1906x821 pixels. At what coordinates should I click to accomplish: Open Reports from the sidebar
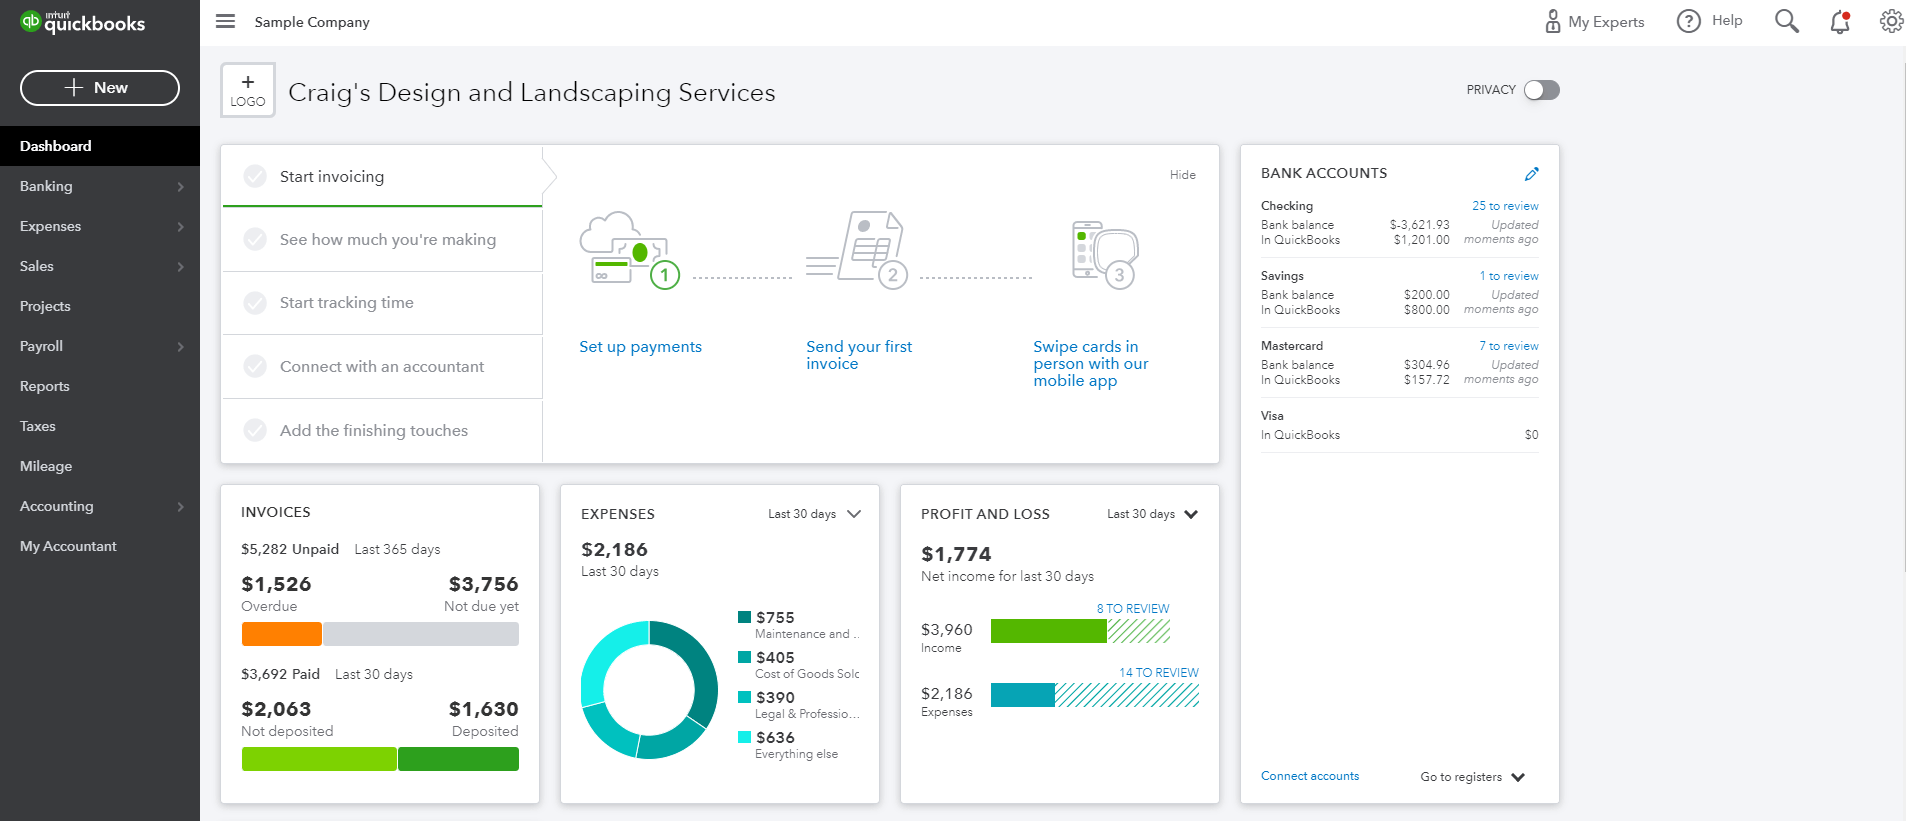point(100,386)
